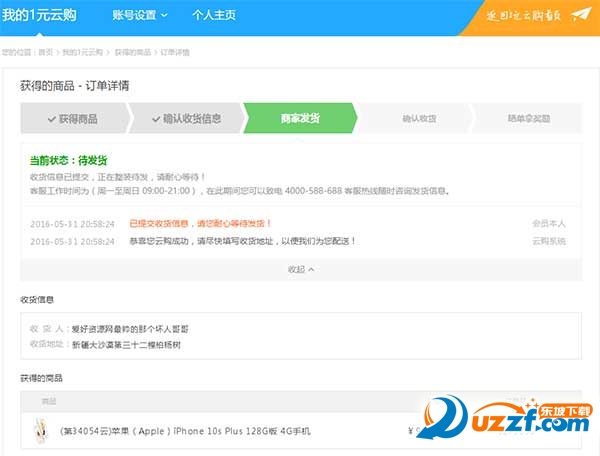
Task: Click the orange return-to-homepage banner text
Action: [523, 16]
